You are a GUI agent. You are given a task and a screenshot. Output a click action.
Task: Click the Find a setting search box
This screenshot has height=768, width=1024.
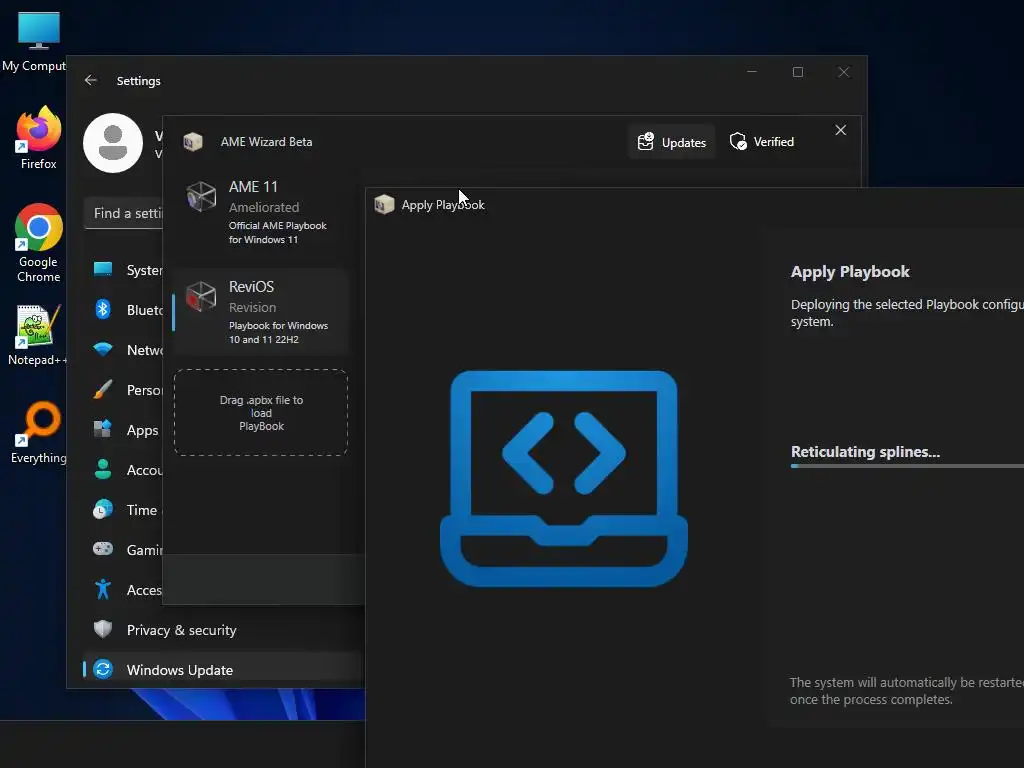tap(124, 214)
